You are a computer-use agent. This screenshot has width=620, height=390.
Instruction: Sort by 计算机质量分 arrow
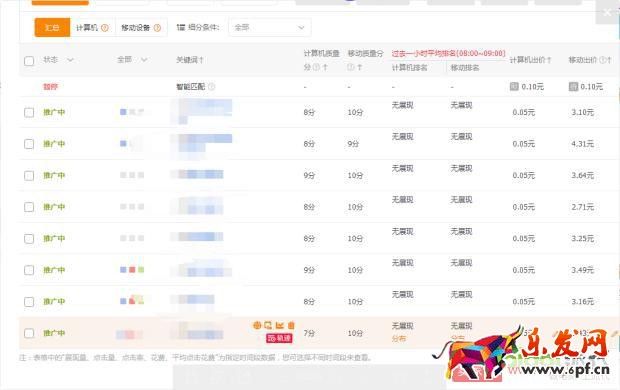click(325, 68)
